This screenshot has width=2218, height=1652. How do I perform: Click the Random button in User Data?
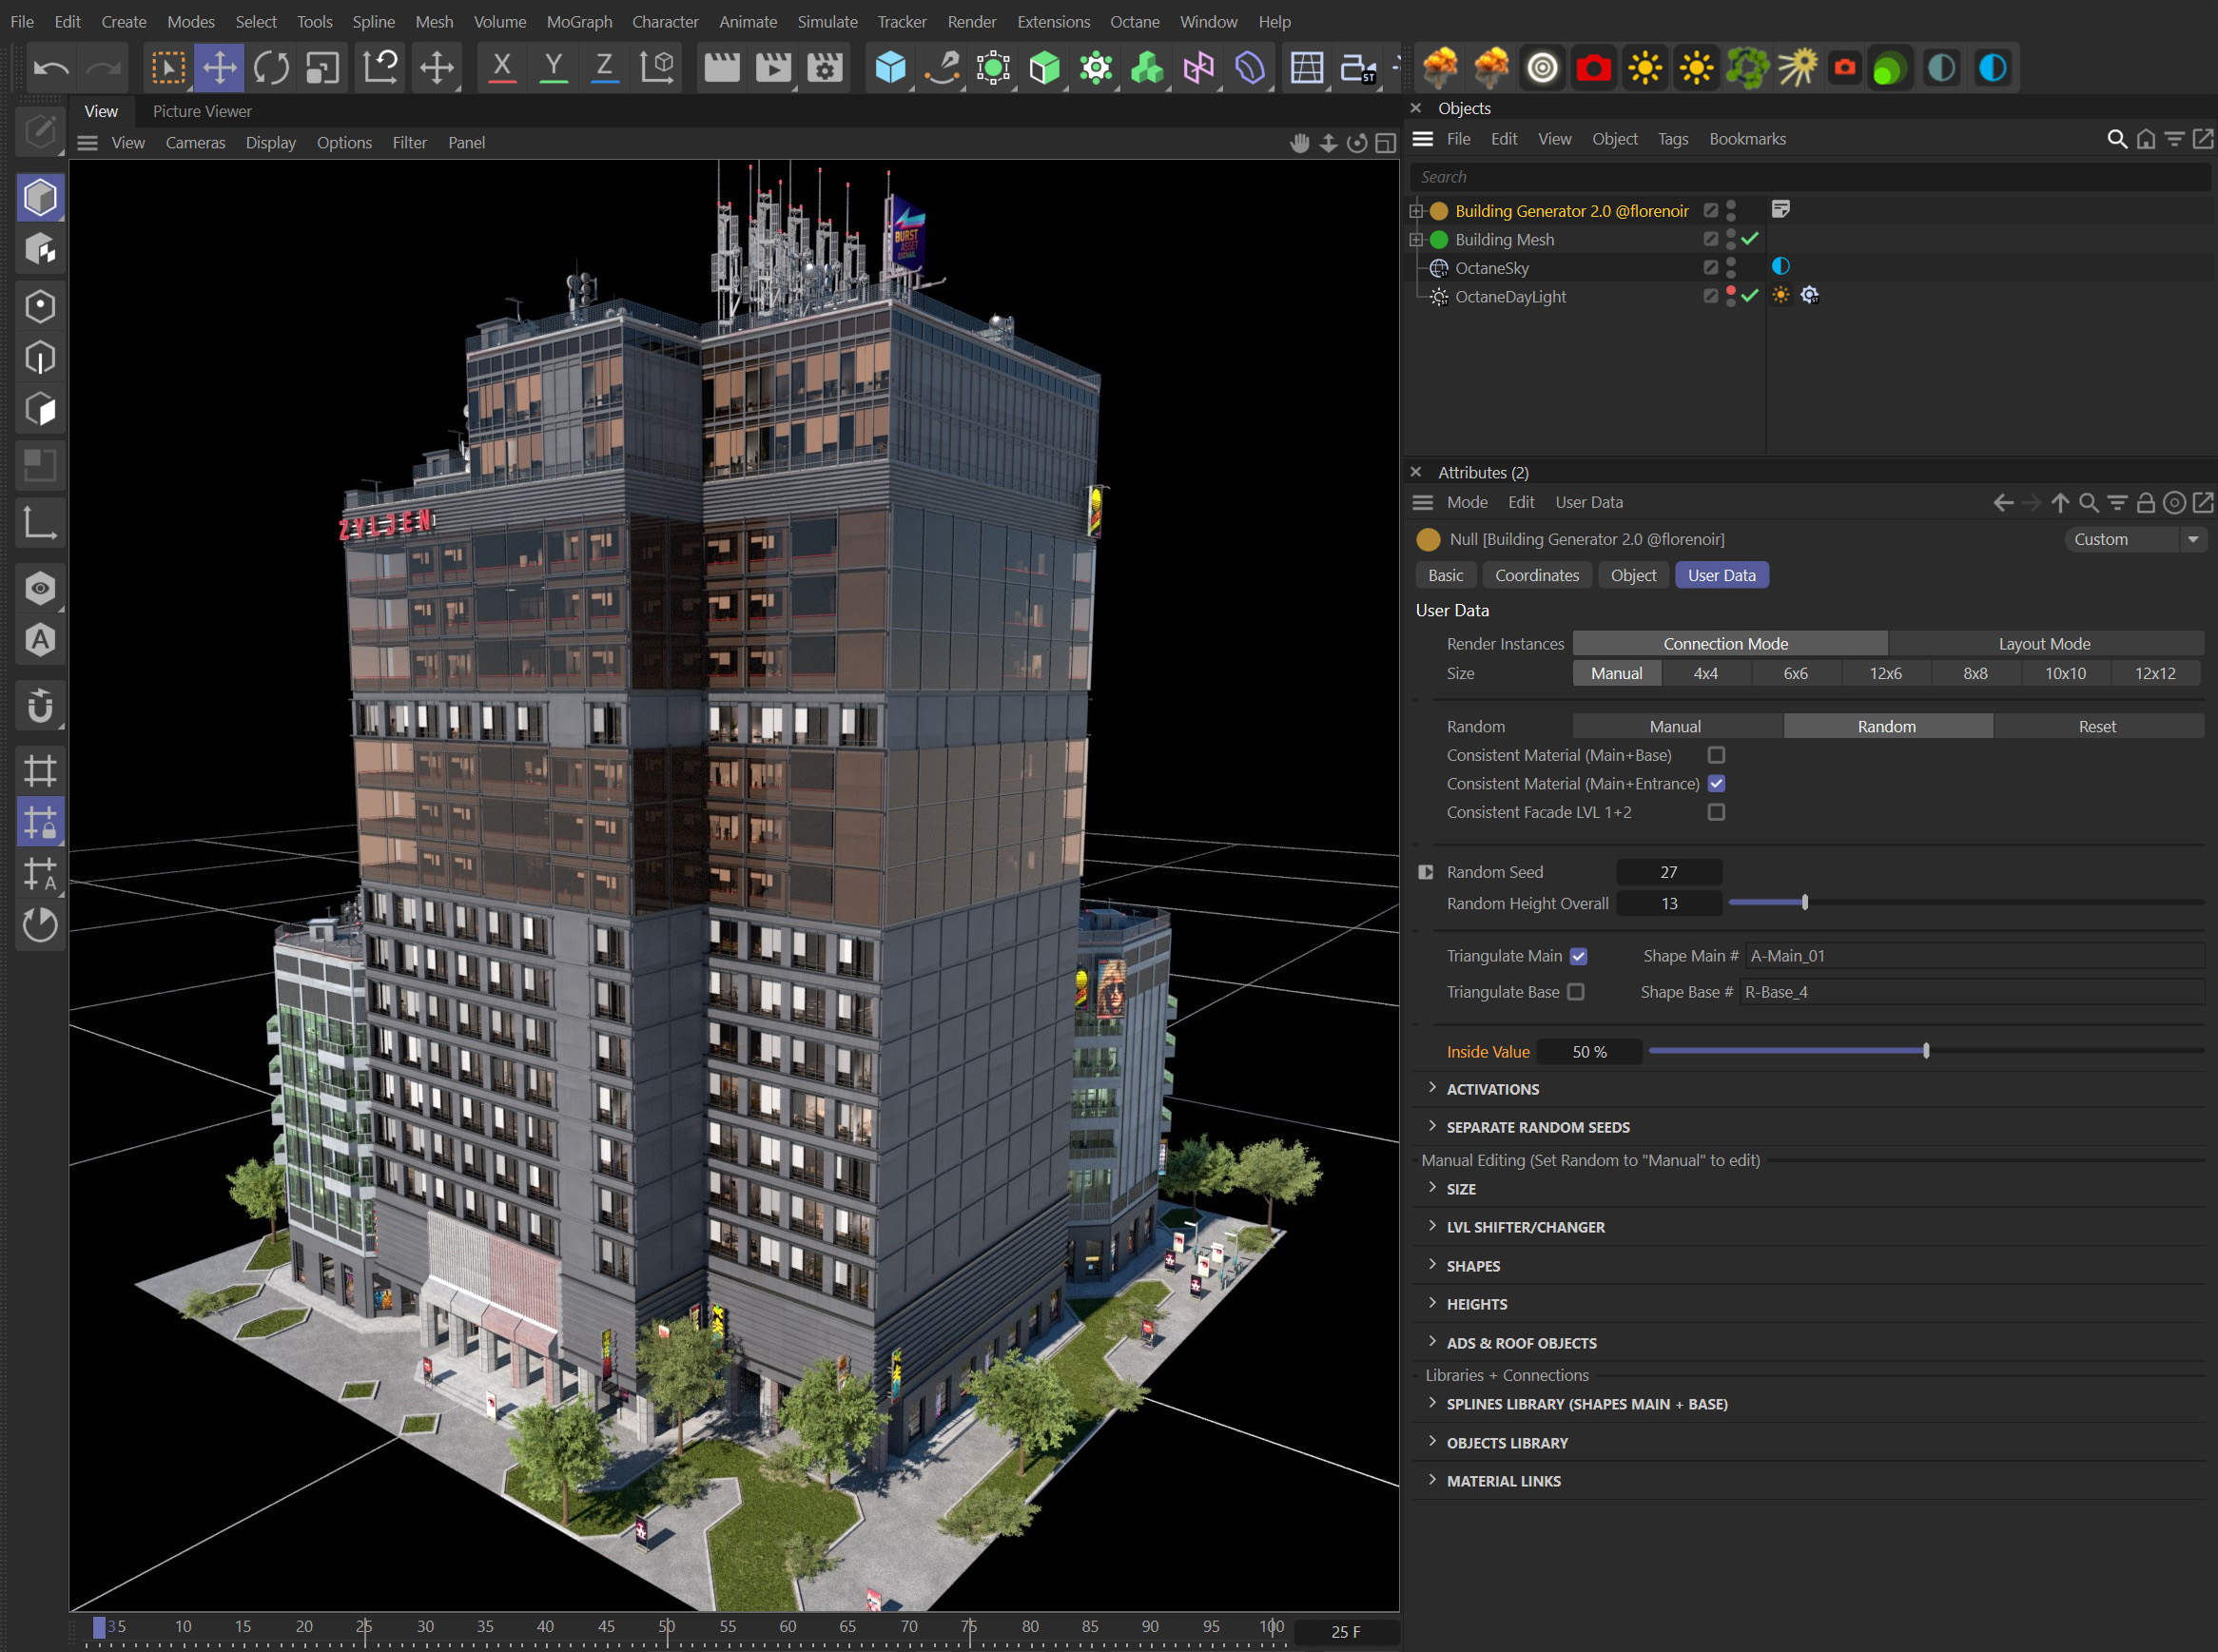click(1885, 726)
